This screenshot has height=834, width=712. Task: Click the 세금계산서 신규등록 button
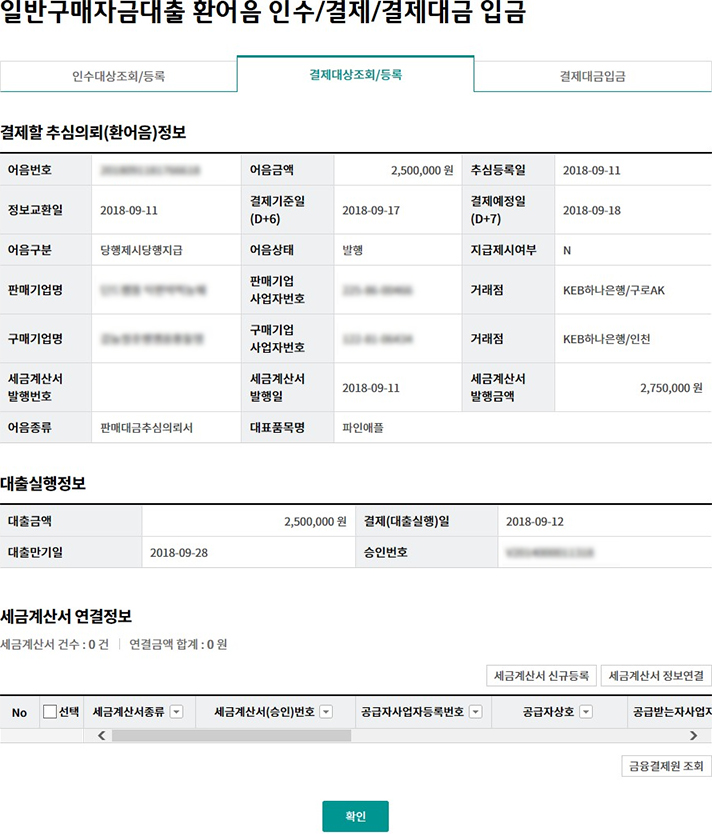541,676
